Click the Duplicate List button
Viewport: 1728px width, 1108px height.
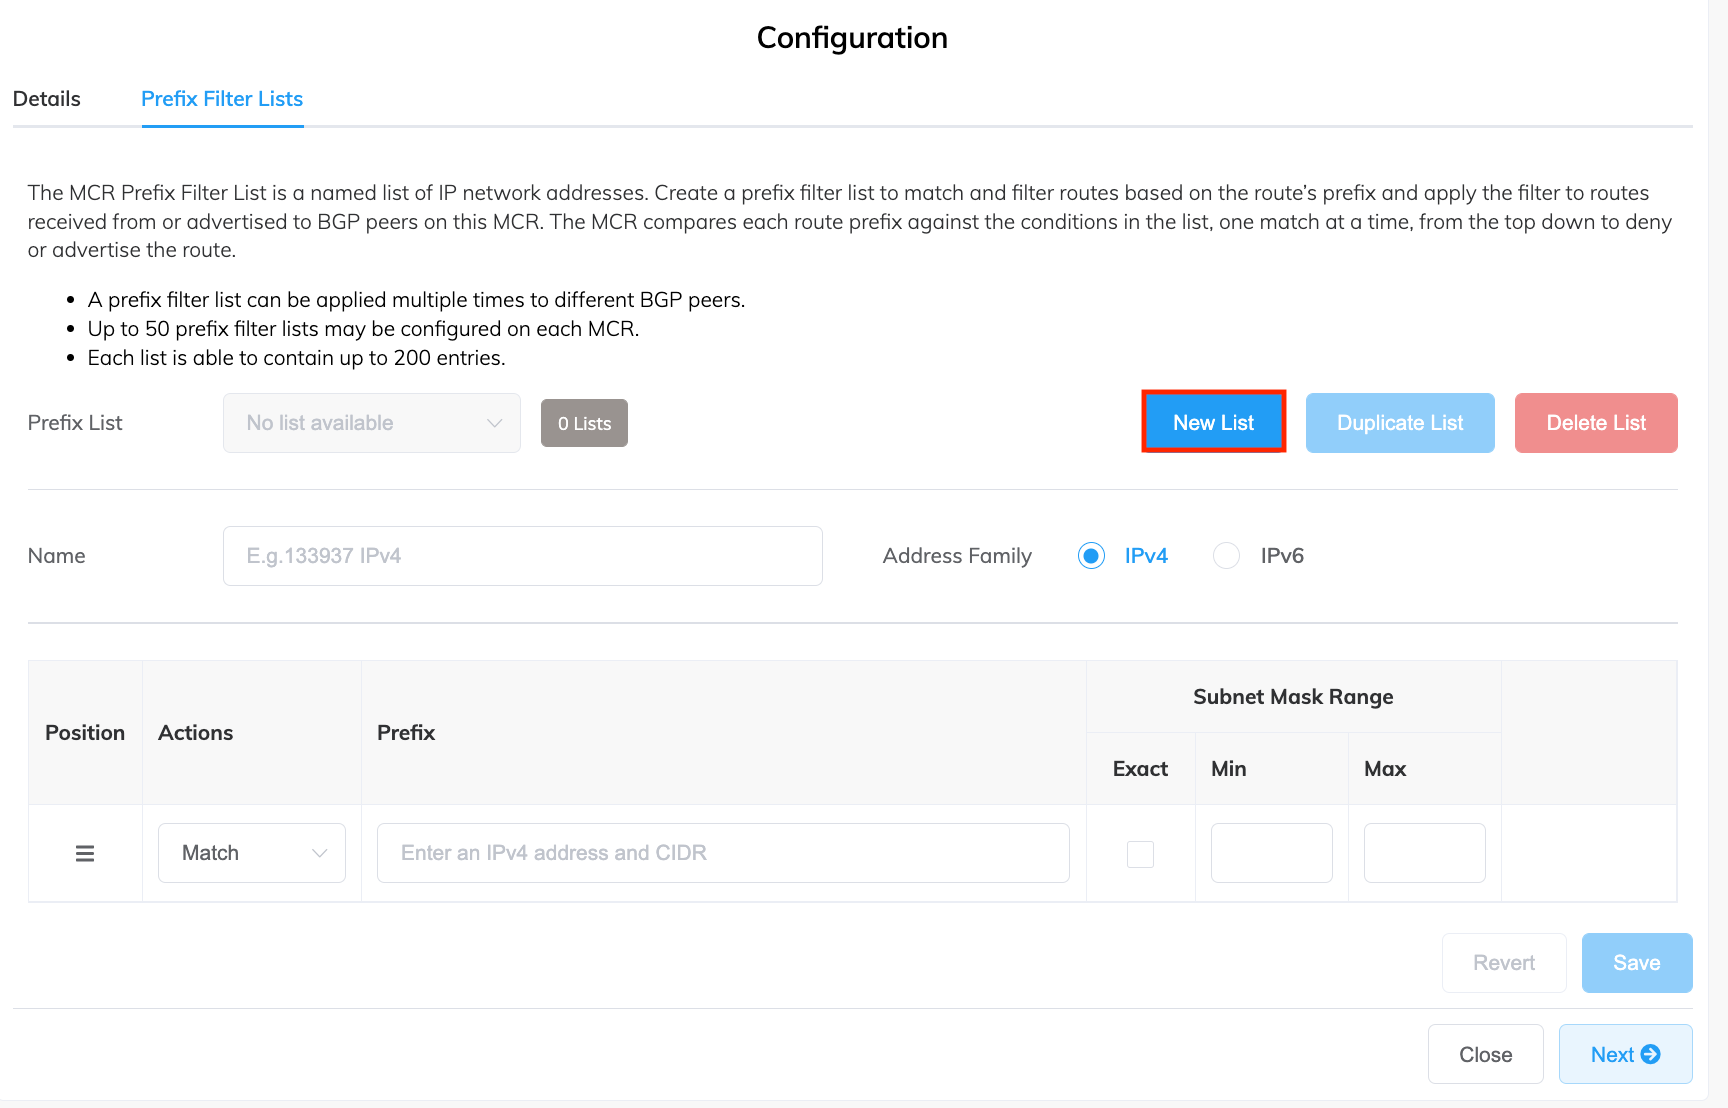1400,423
